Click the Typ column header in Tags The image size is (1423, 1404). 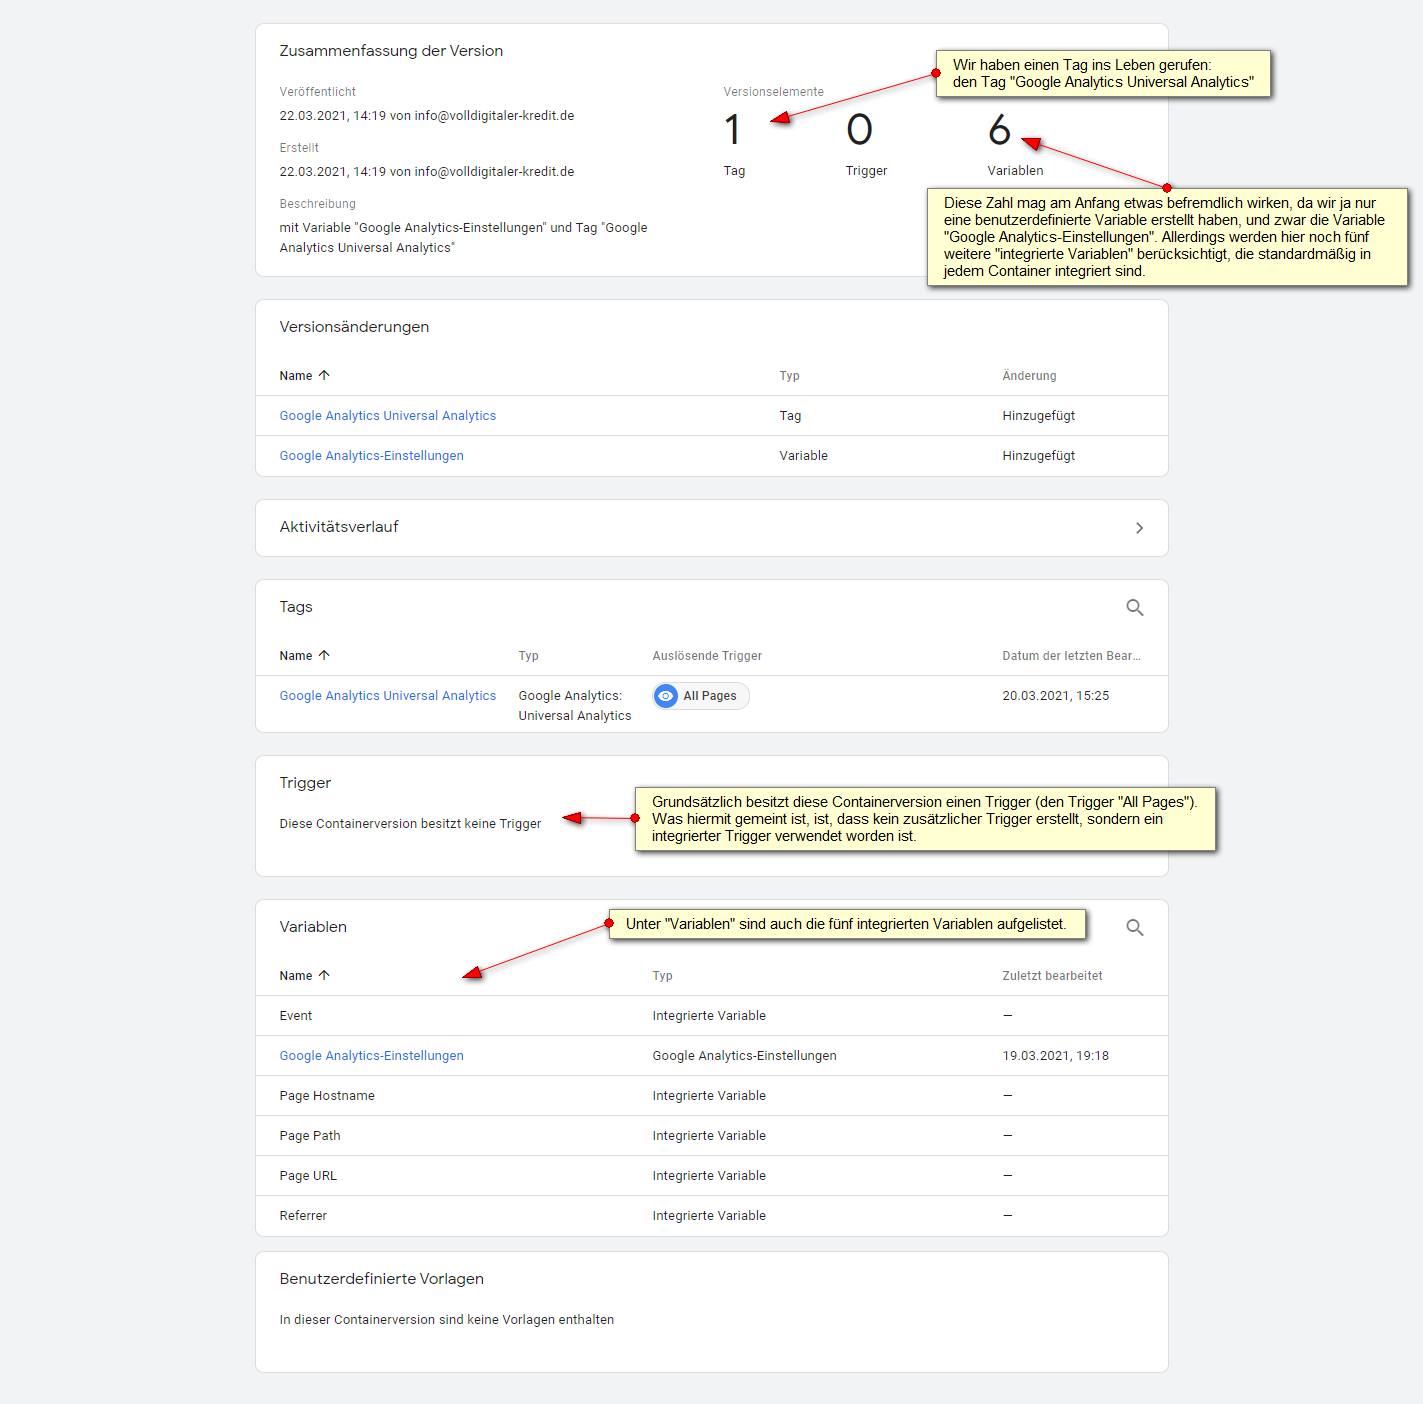[x=529, y=656]
